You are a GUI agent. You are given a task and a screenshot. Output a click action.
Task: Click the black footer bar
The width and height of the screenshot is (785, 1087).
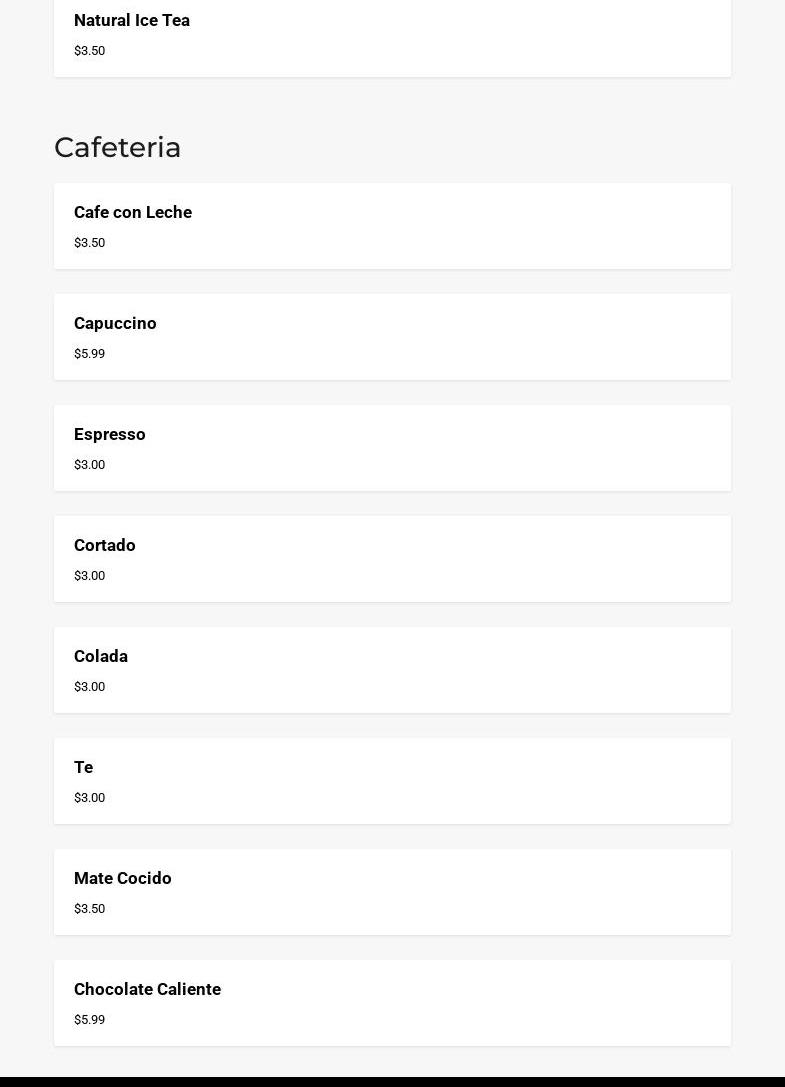pyautogui.click(x=392, y=1081)
